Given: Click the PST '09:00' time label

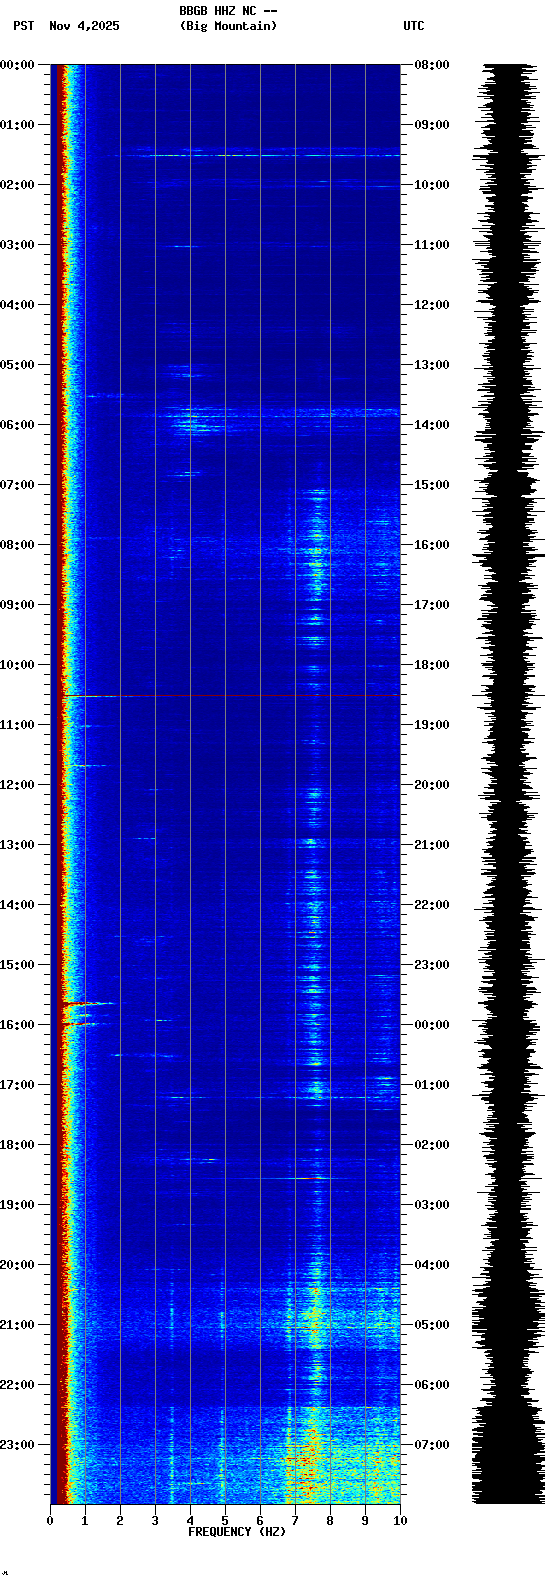Looking at the screenshot, I should pos(18,605).
